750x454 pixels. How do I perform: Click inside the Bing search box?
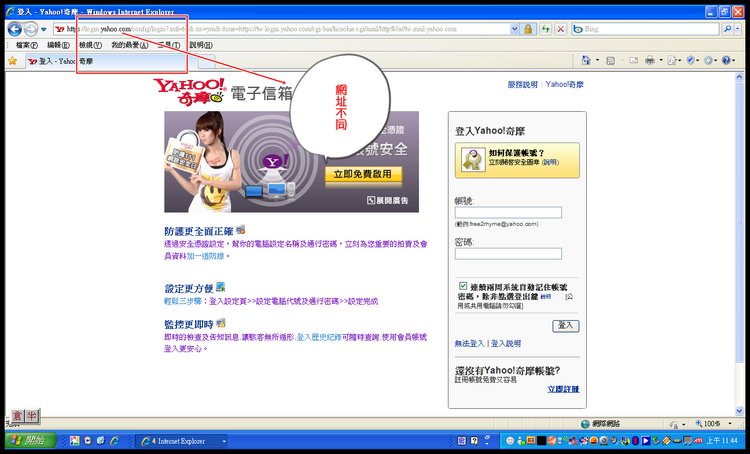[646, 29]
